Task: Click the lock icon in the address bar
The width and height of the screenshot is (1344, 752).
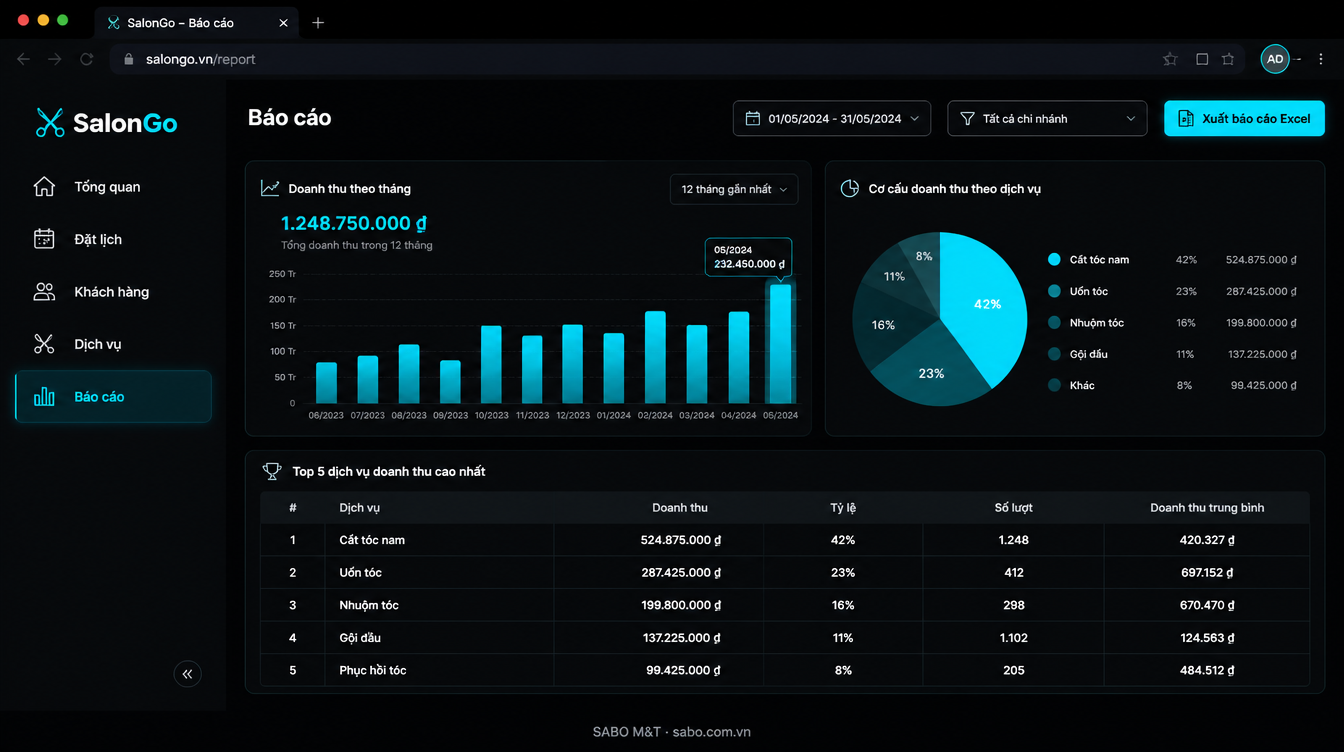Action: click(x=128, y=59)
